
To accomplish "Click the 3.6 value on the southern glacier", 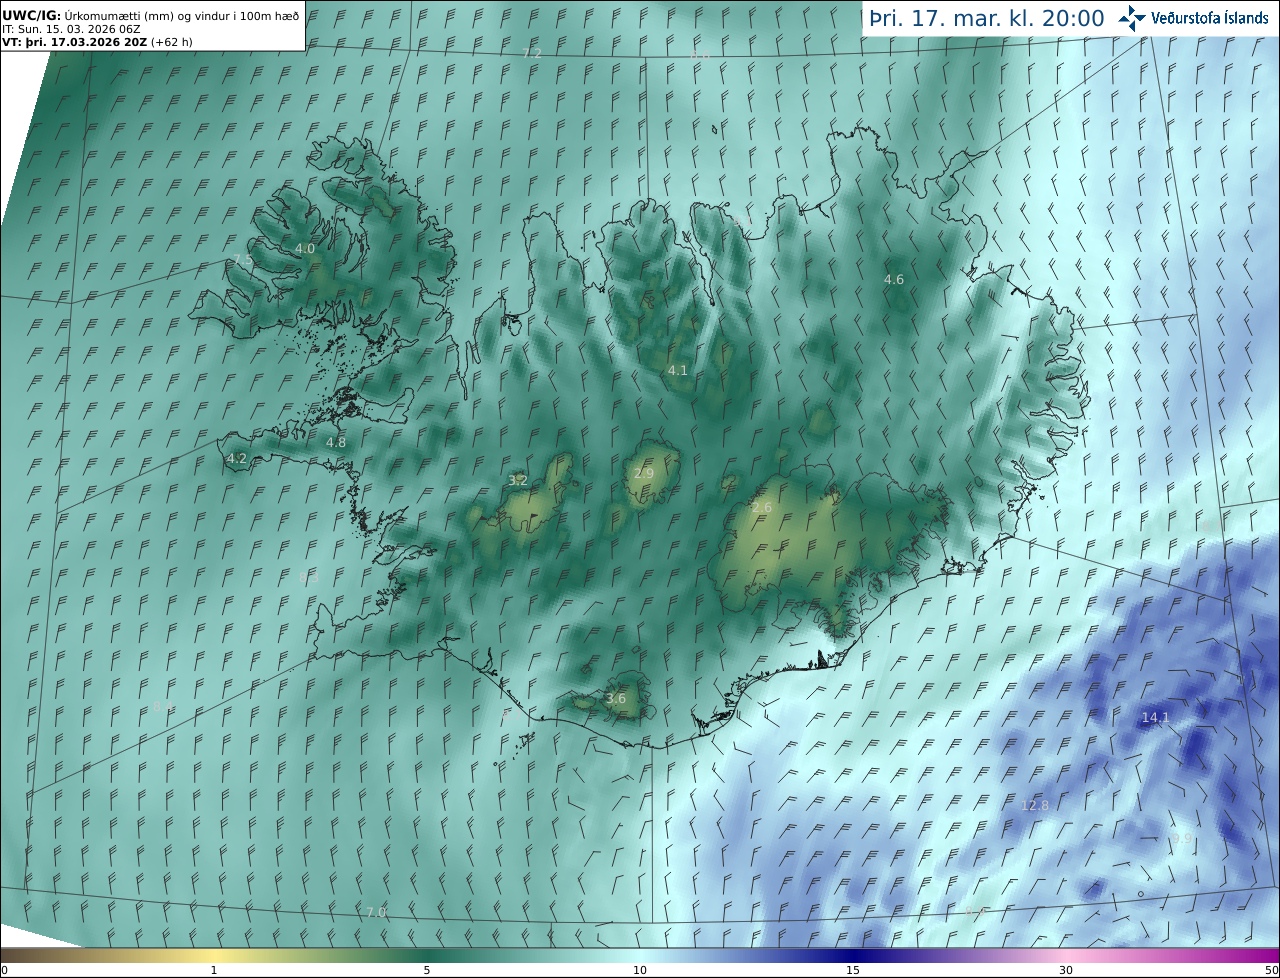I will (616, 698).
